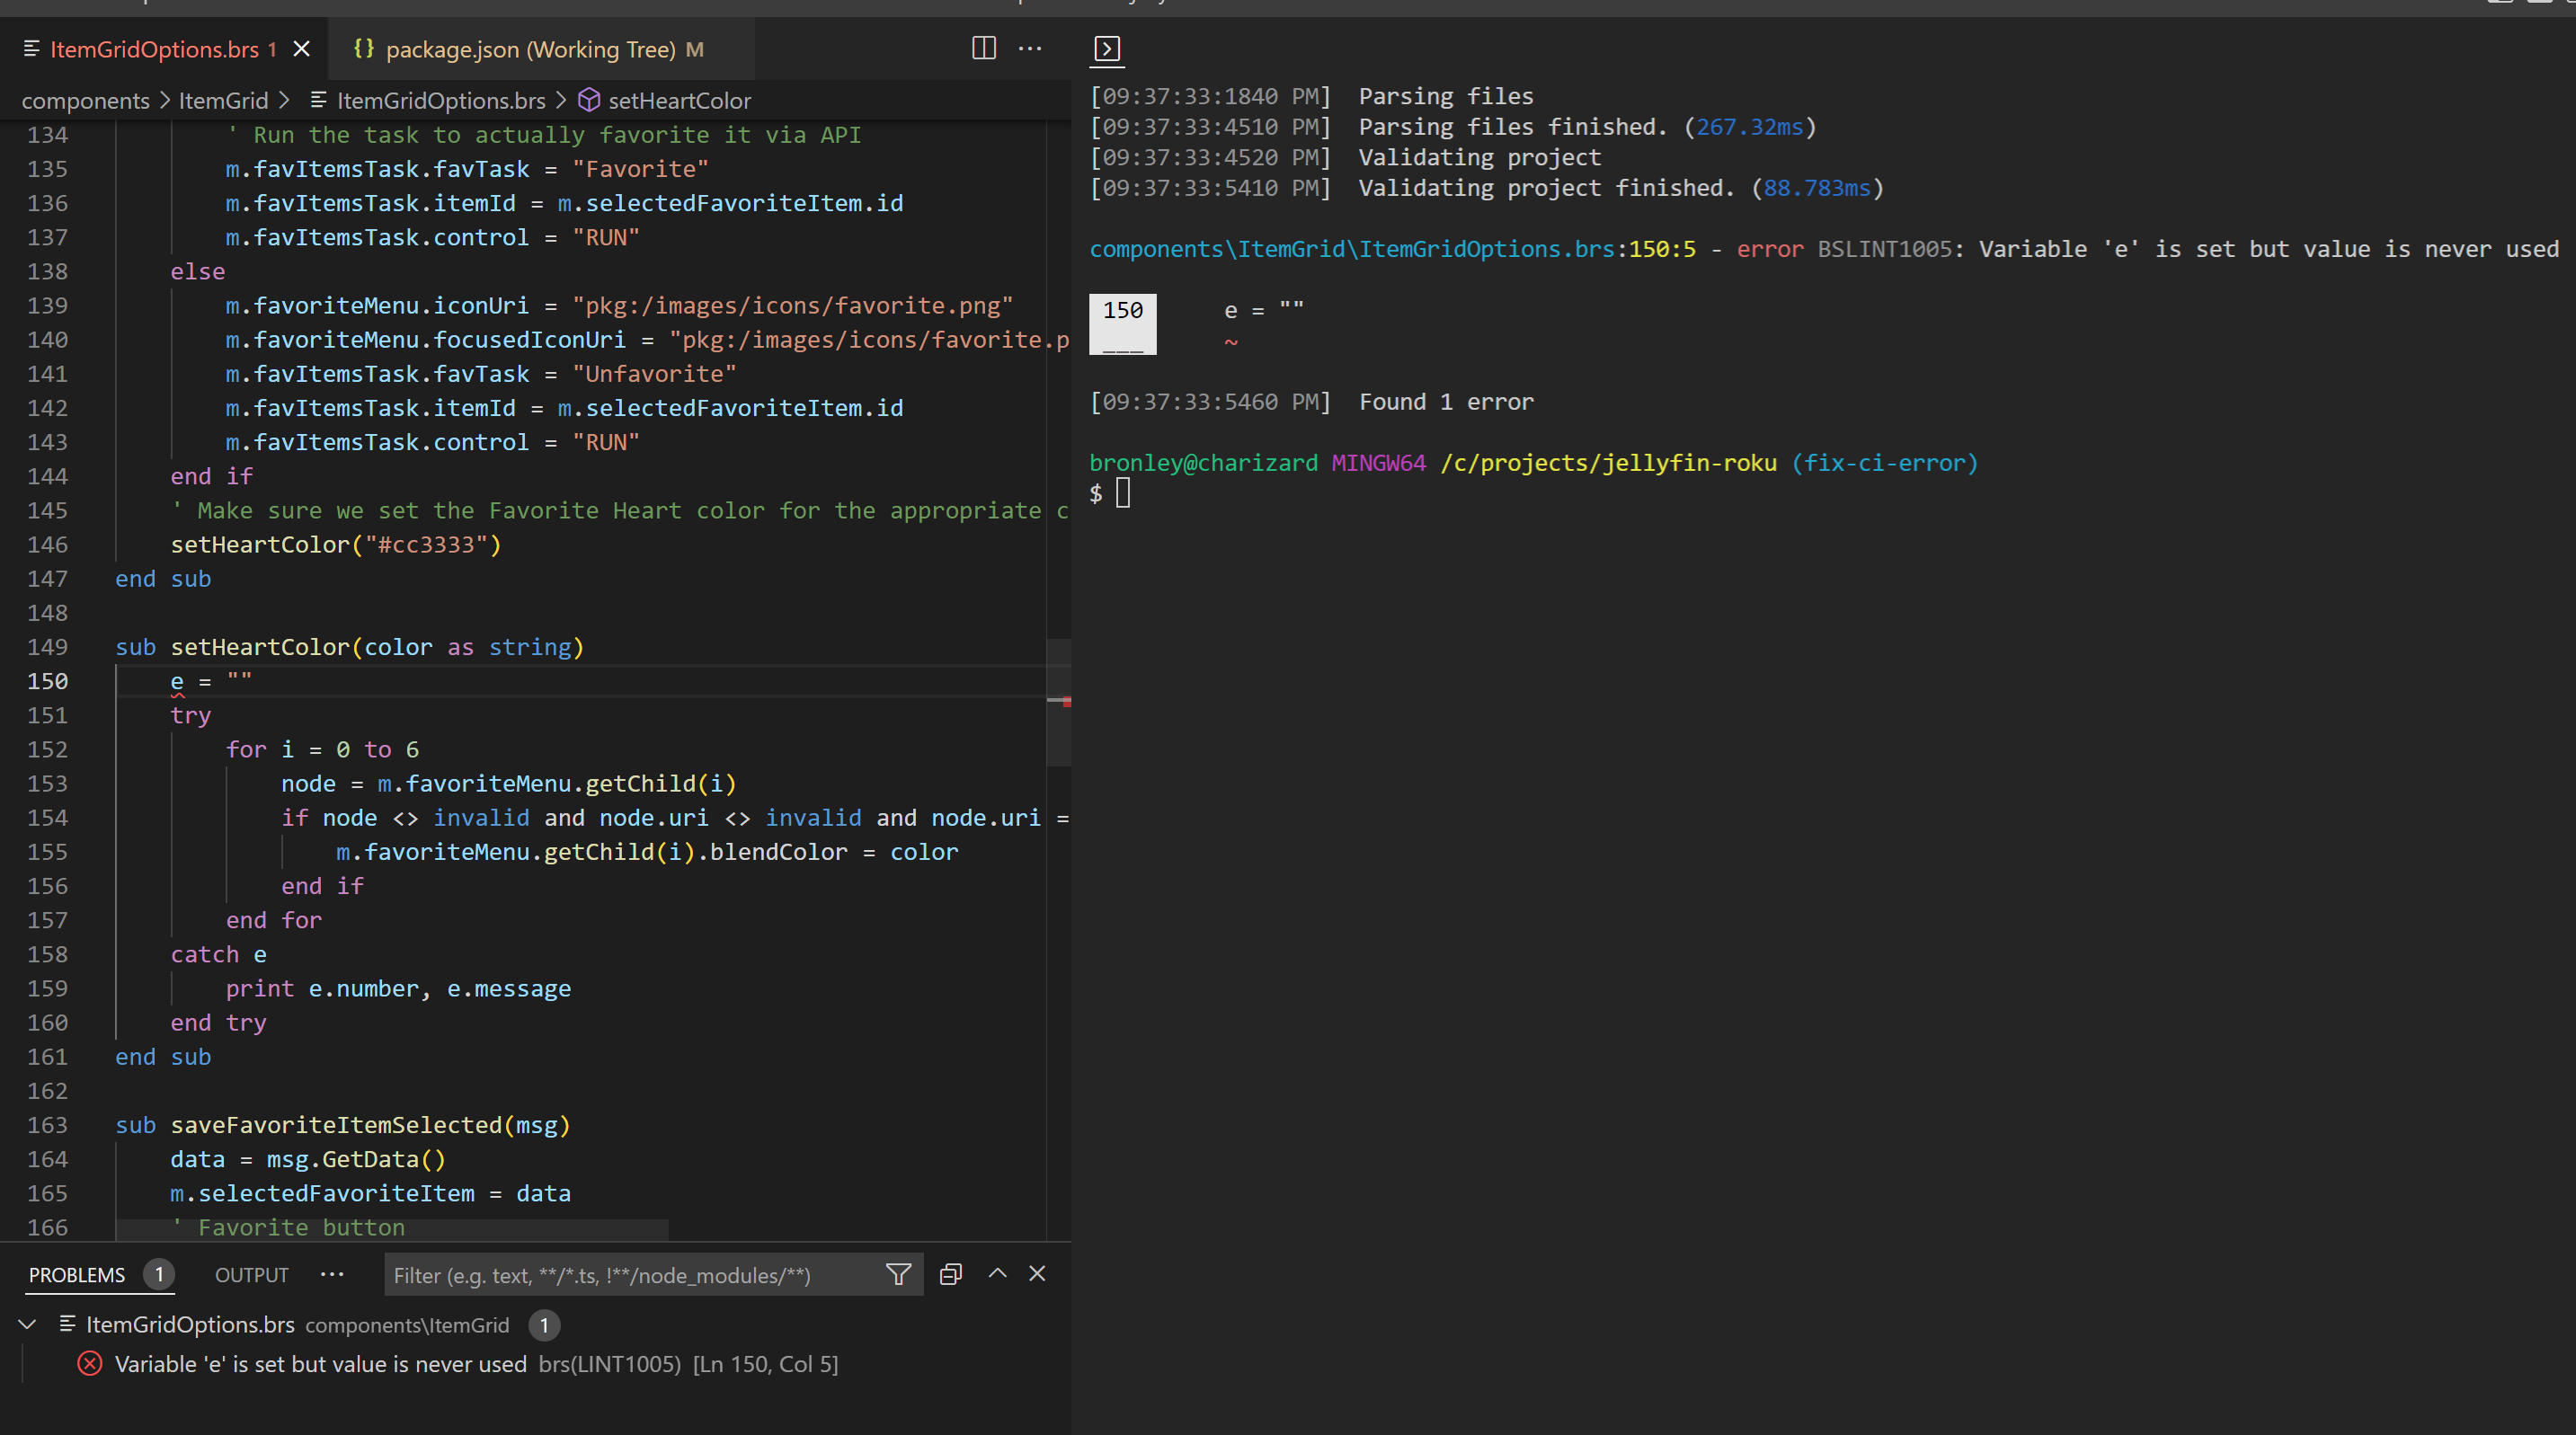Screen dimensions: 2576x1435
Task: Maximize the bottom panel with the chevron
Action: 997,1274
